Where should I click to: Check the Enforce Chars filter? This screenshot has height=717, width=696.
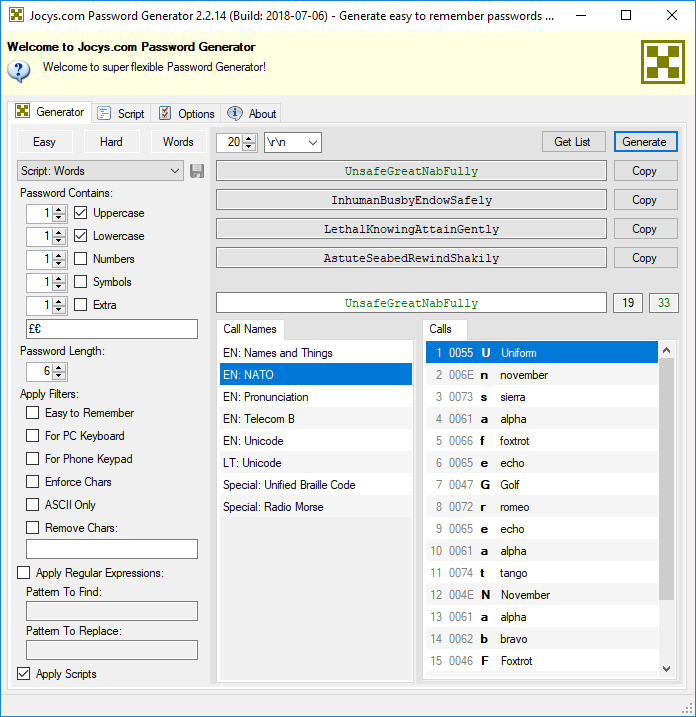(32, 482)
